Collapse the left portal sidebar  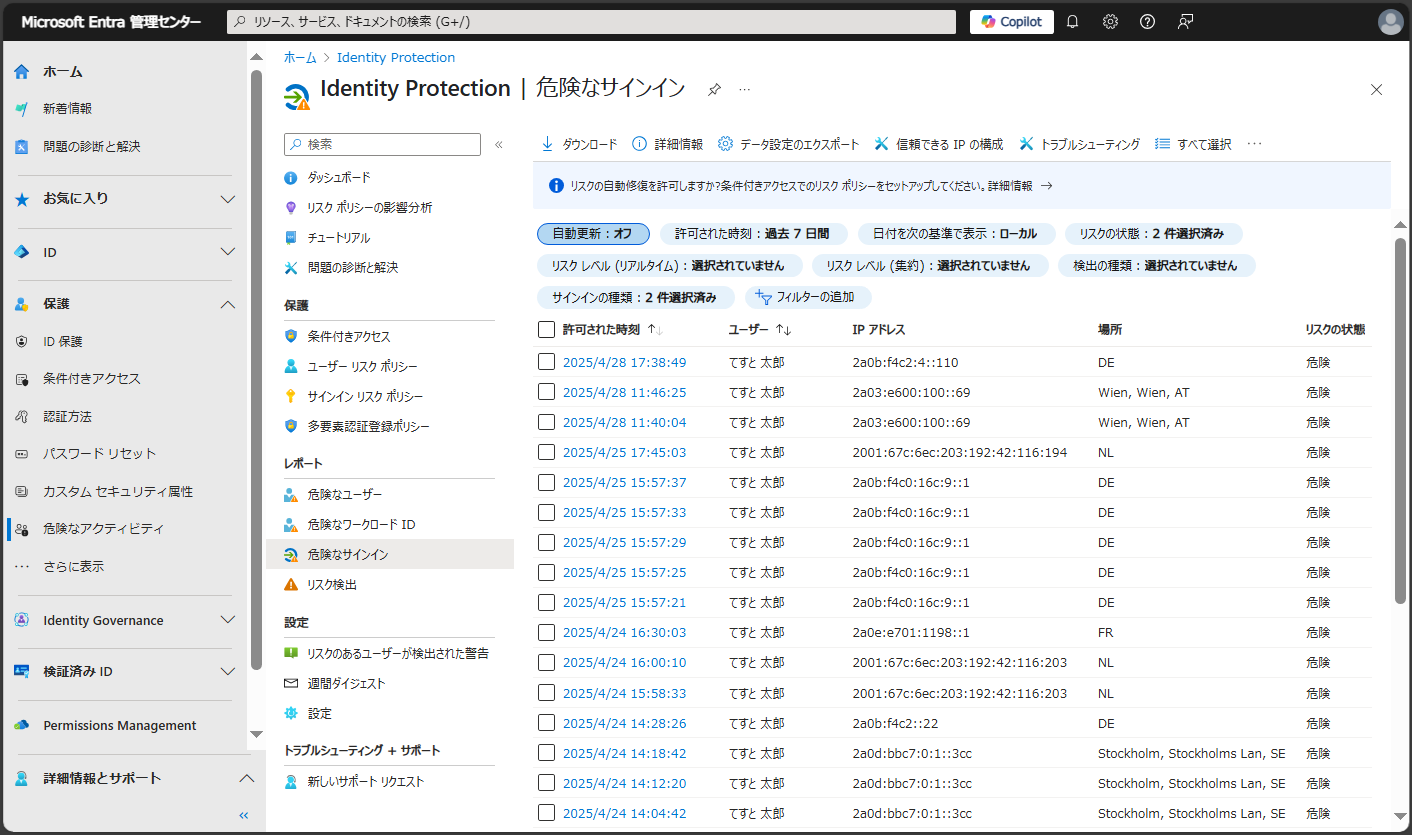[243, 815]
